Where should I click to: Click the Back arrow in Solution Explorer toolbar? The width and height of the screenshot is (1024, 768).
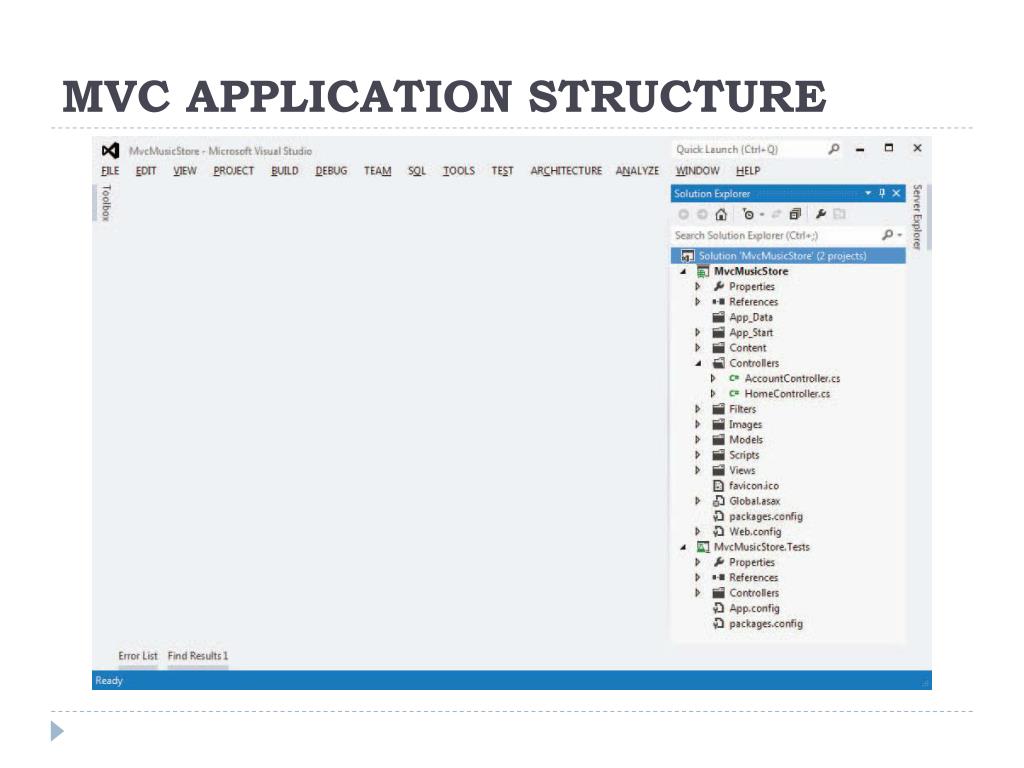pyautogui.click(x=684, y=214)
